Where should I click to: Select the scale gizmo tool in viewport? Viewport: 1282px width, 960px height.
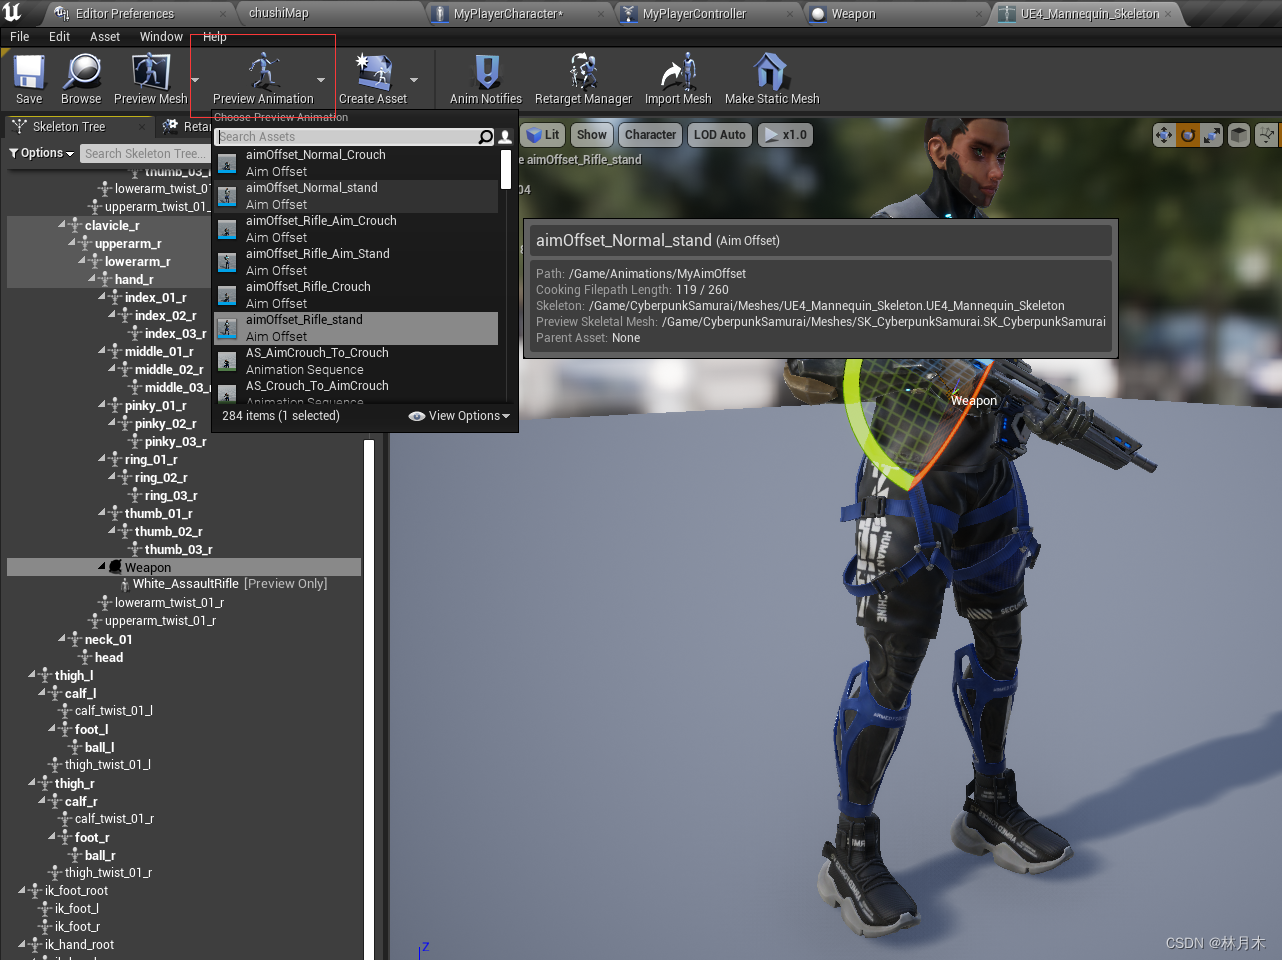pos(1212,135)
